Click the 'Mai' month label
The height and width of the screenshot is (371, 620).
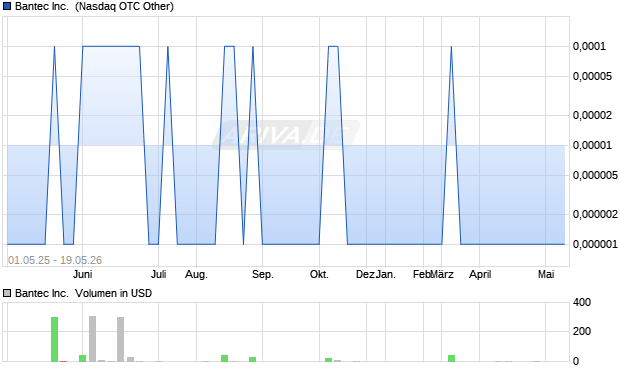coord(546,274)
